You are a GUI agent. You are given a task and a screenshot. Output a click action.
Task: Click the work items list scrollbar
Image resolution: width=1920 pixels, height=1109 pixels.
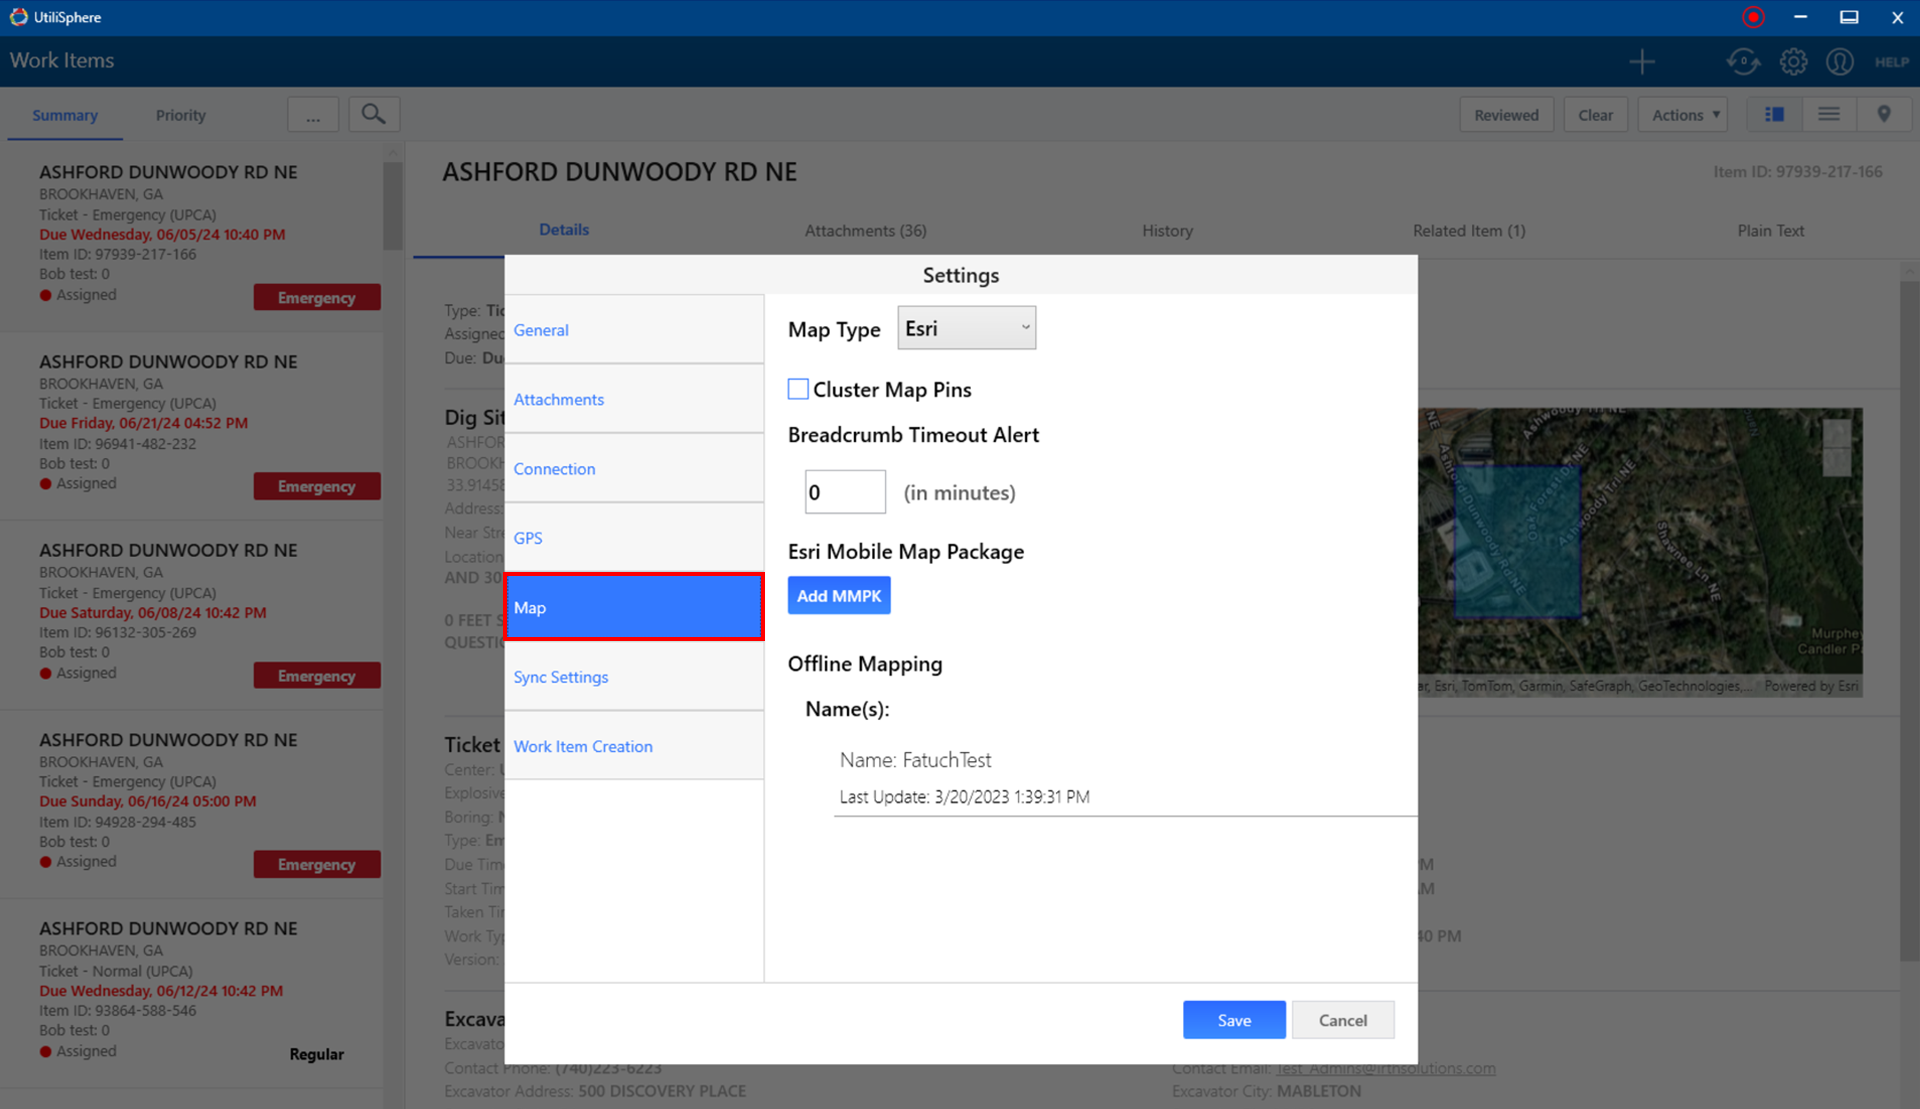tap(393, 205)
